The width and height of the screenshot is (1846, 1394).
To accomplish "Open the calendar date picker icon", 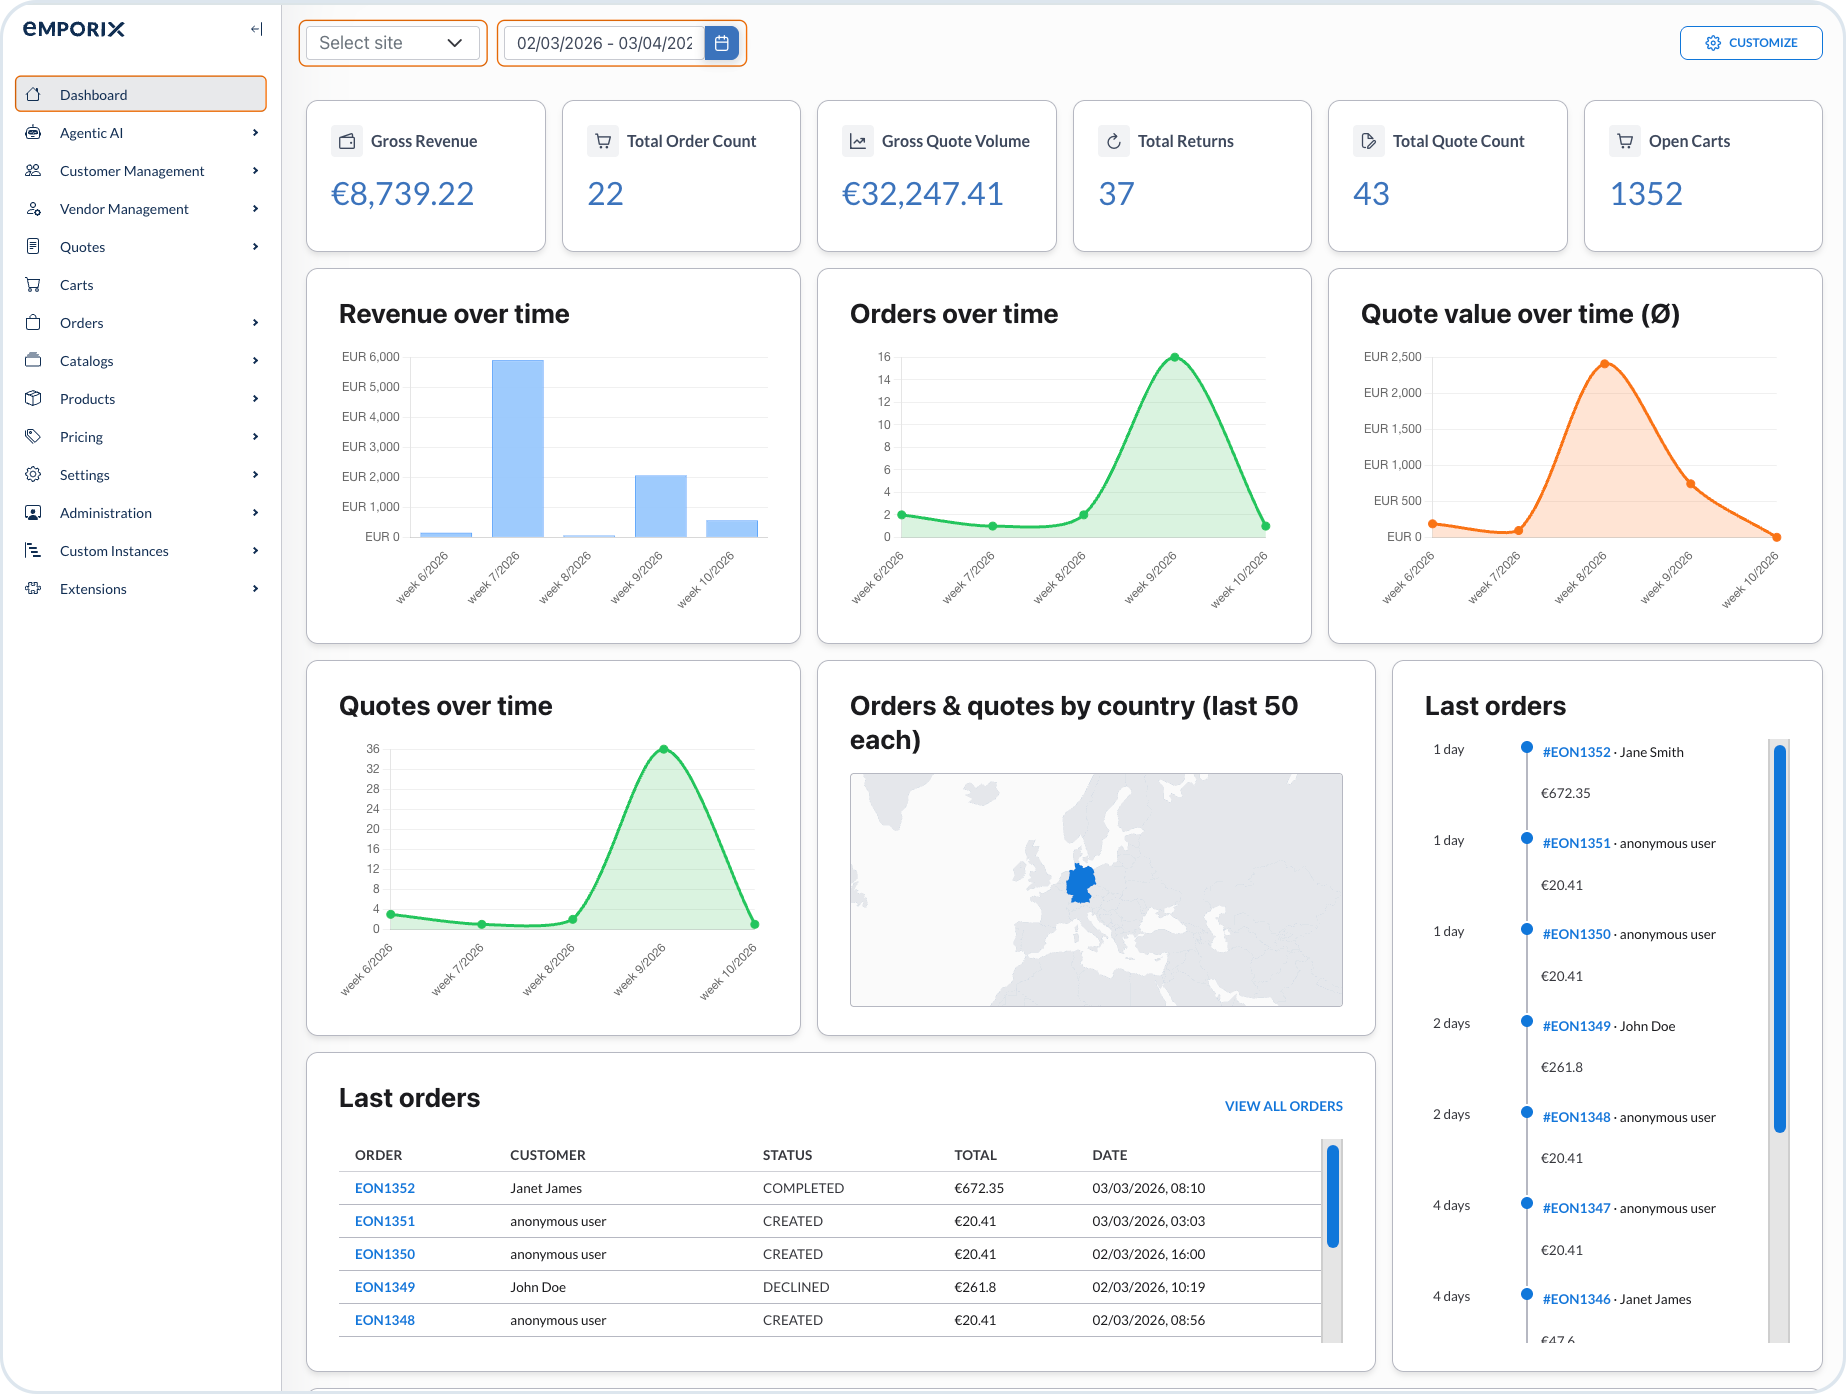I will coord(721,43).
